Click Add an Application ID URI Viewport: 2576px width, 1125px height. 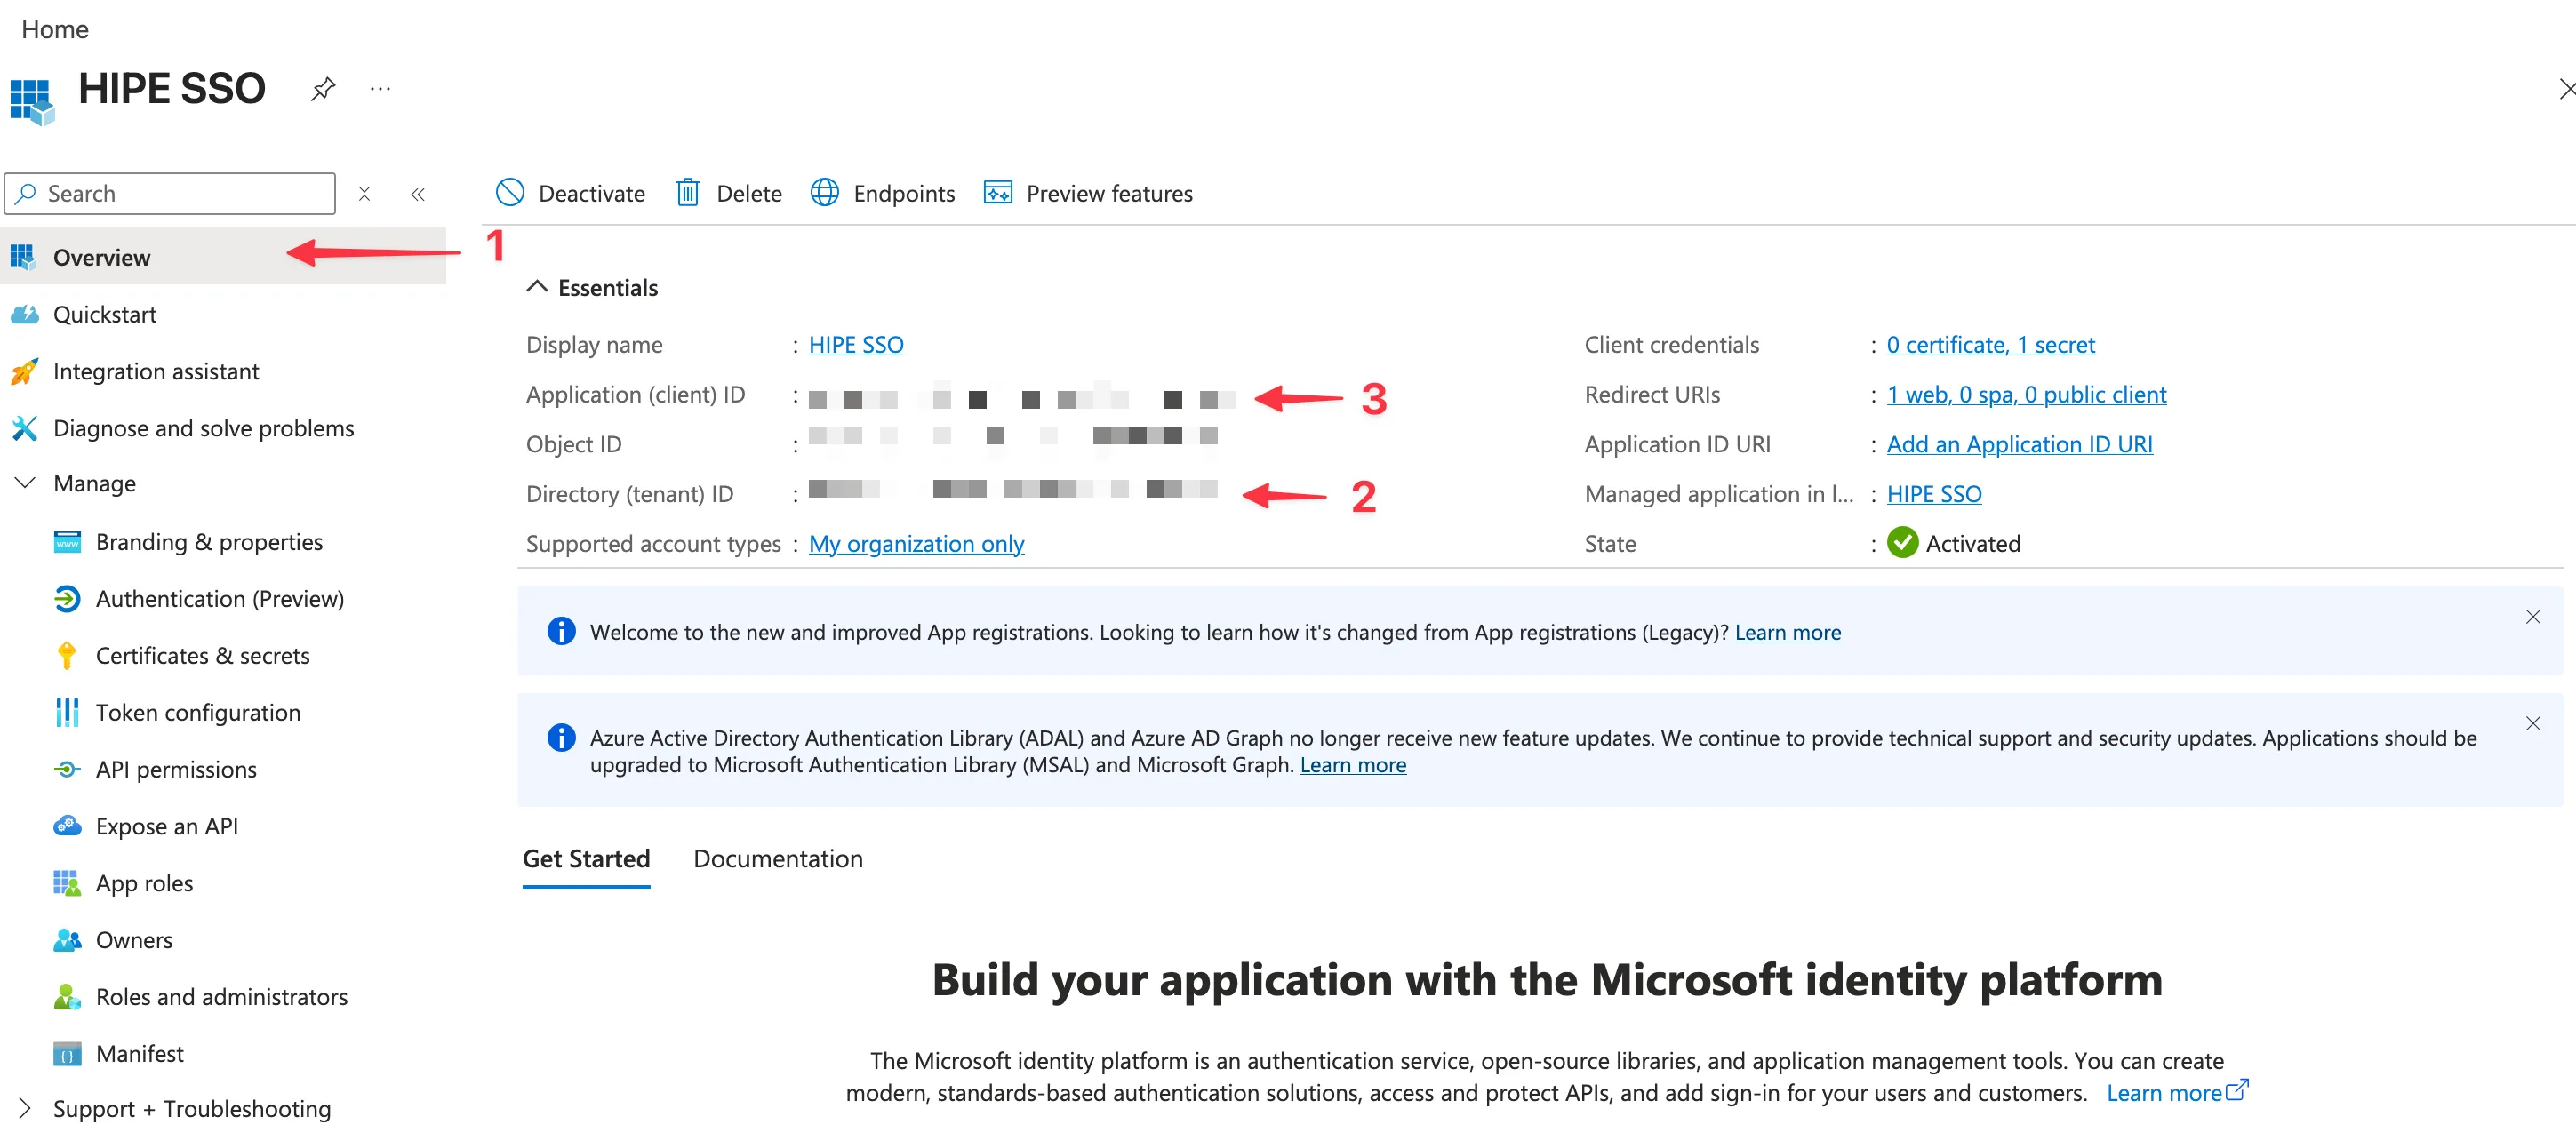coord(2019,443)
